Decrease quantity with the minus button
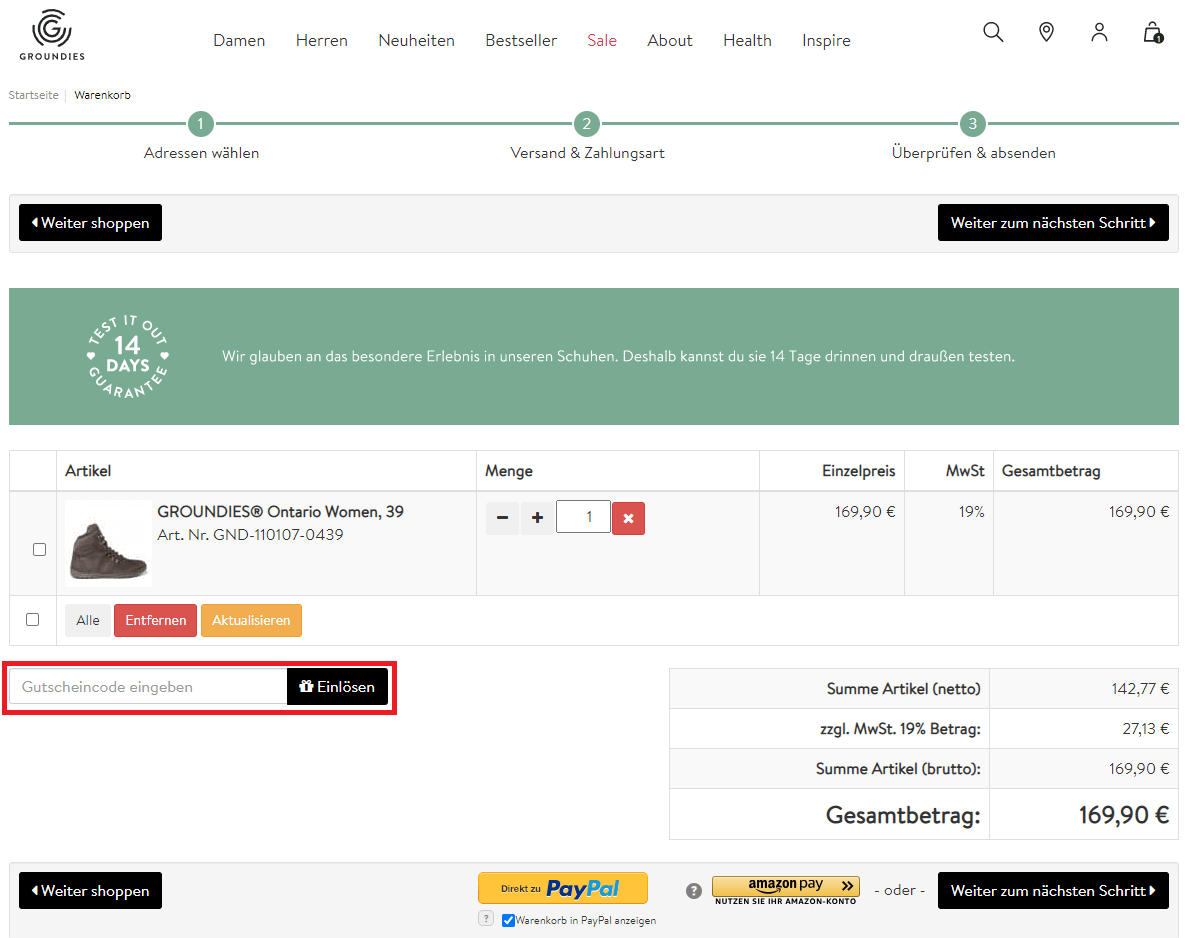Viewport: 1188px width, 938px height. (x=502, y=518)
